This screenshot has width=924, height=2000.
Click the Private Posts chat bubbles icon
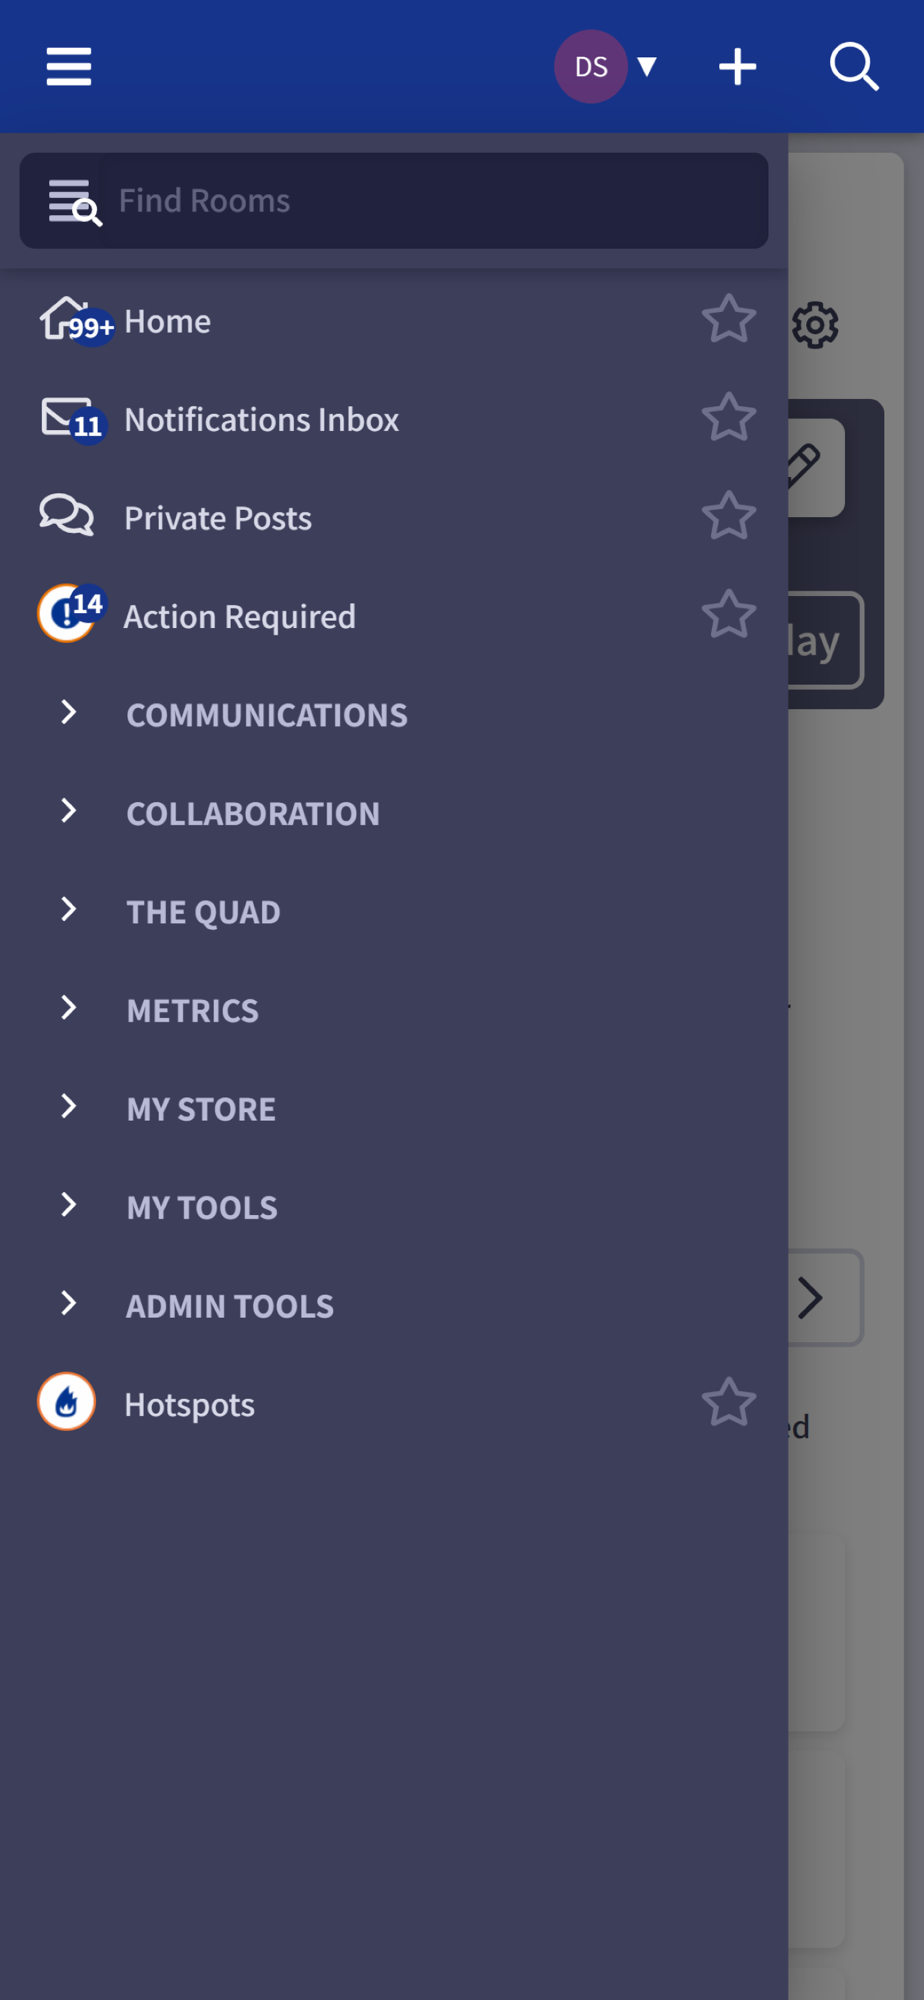[67, 516]
